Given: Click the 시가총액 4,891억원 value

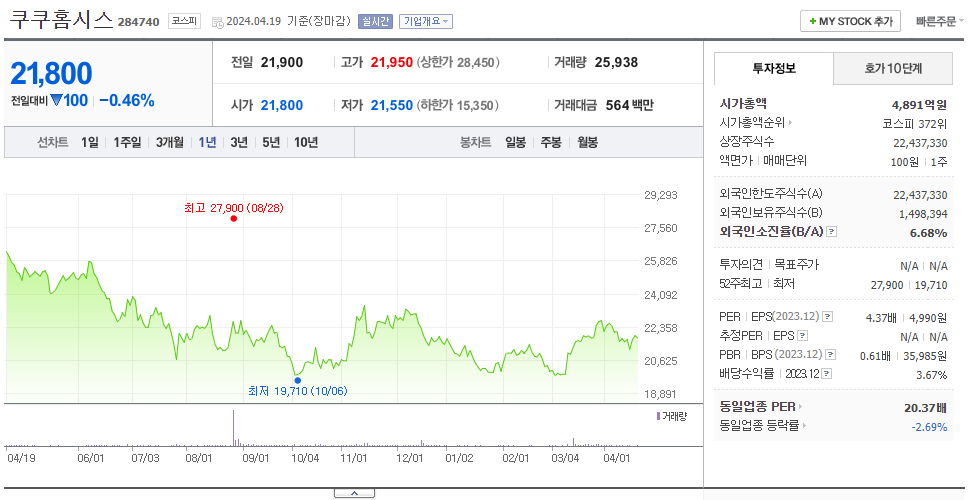Looking at the screenshot, I should tap(919, 104).
